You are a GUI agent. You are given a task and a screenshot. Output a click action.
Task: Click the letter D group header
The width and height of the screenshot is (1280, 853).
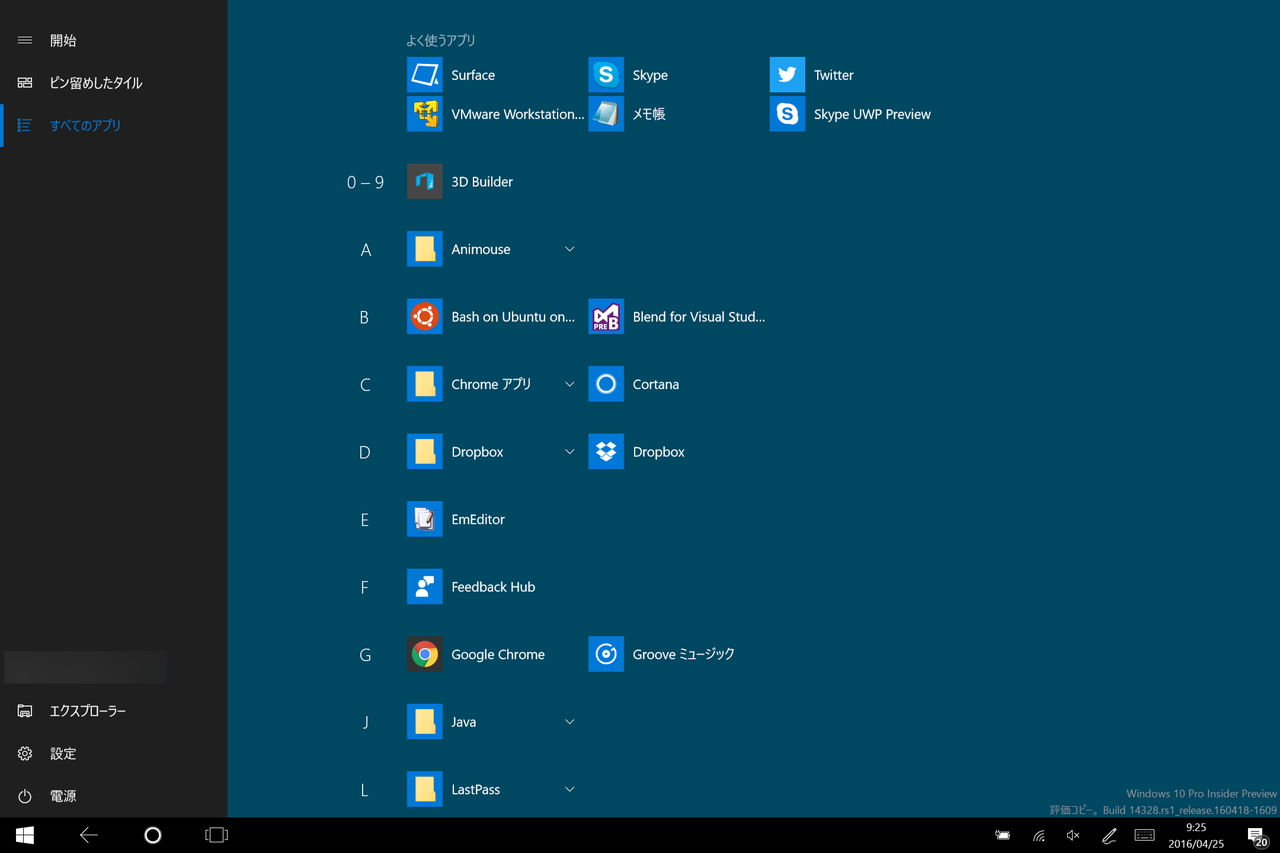pyautogui.click(x=364, y=452)
